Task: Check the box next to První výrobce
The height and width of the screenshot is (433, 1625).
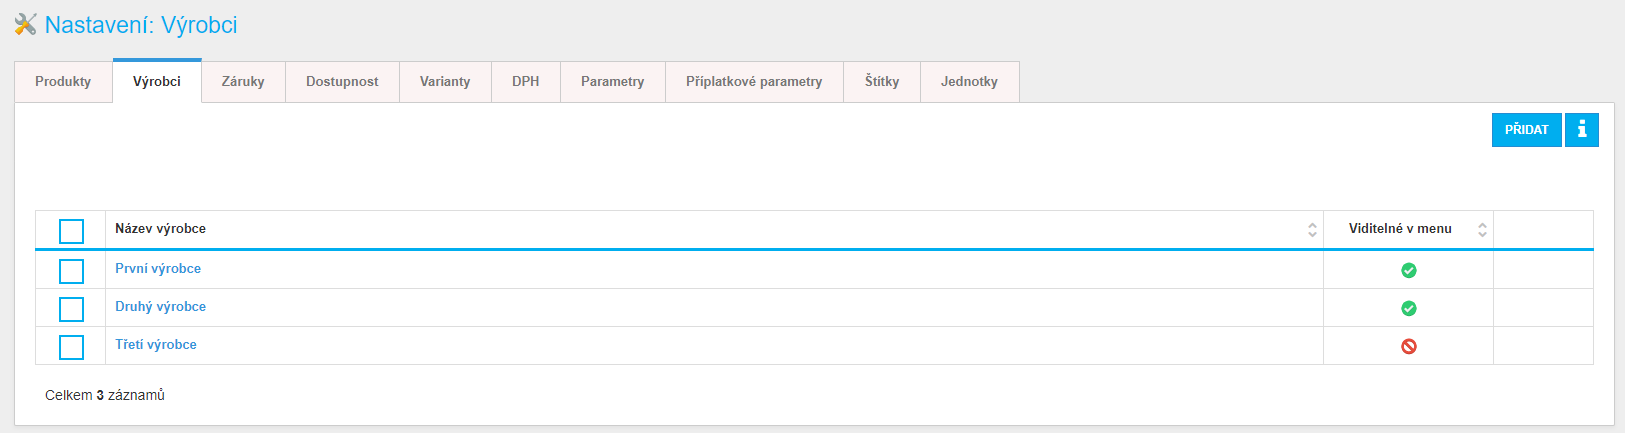Action: click(71, 271)
